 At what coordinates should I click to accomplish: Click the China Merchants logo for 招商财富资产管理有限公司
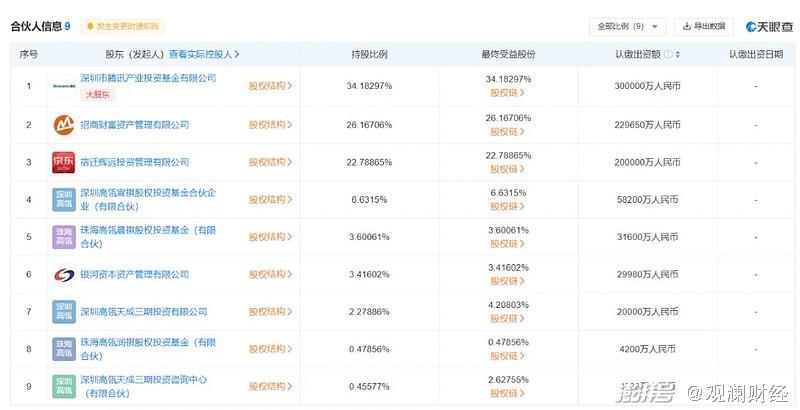[x=64, y=125]
